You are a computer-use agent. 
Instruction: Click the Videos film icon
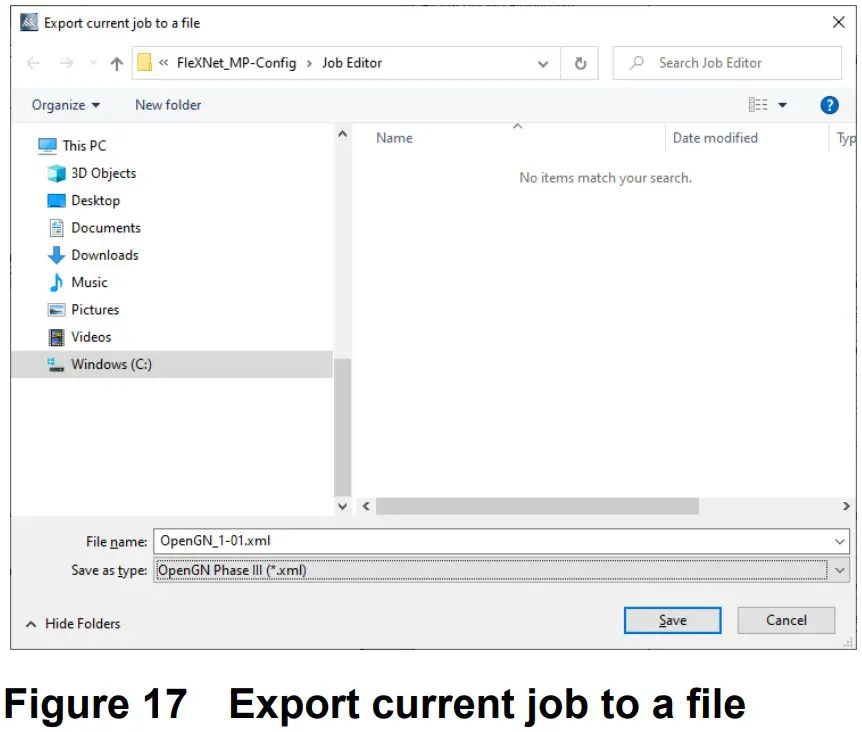pyautogui.click(x=56, y=337)
